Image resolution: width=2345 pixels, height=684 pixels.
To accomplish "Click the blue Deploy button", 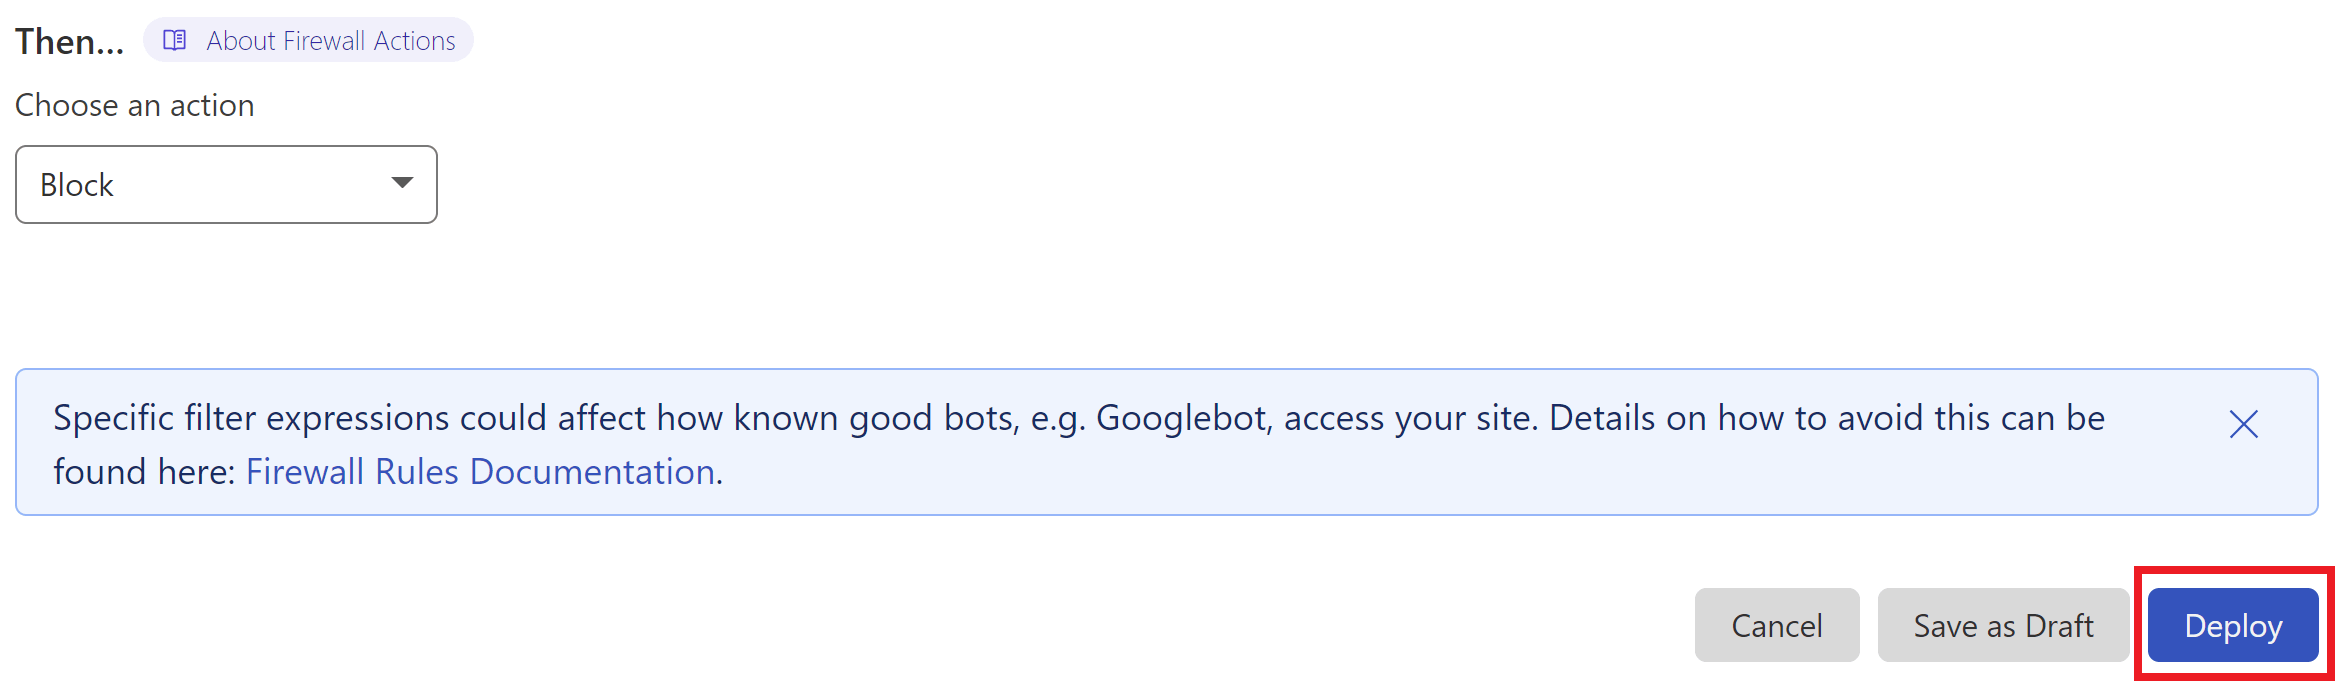I will pyautogui.click(x=2233, y=625).
